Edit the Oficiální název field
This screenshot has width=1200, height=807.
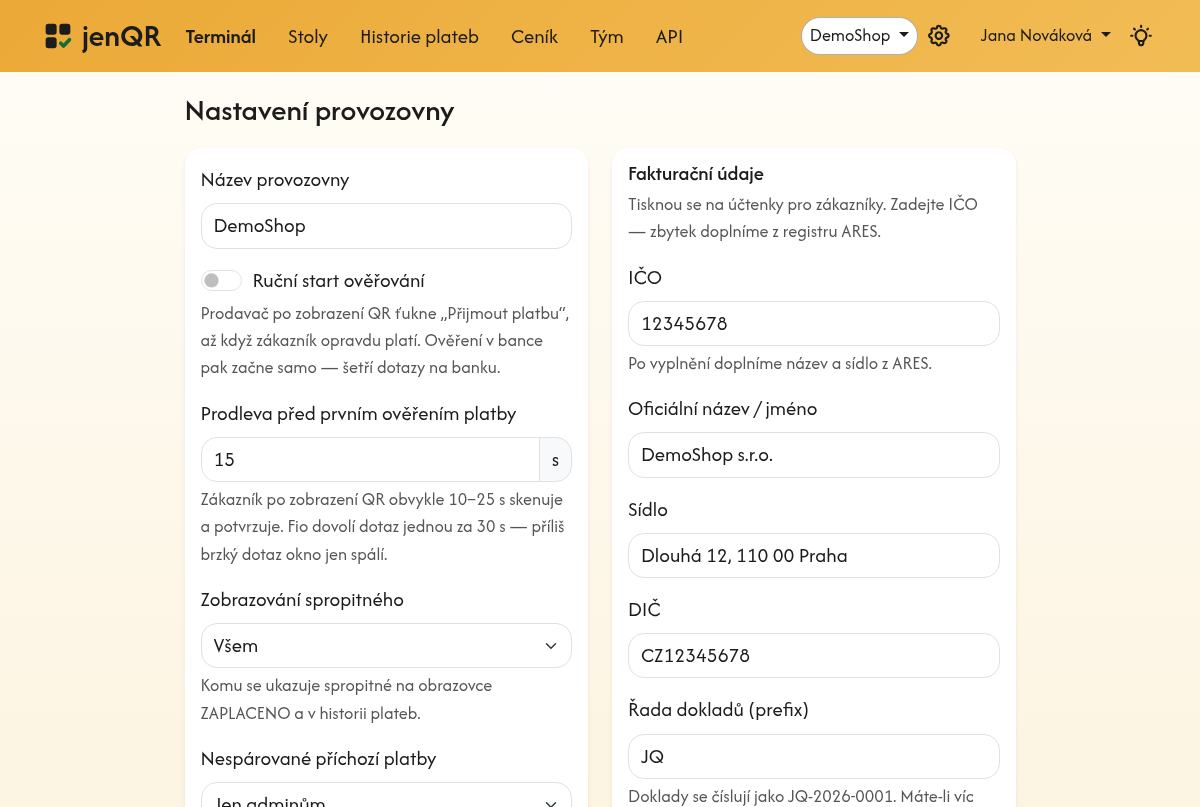[814, 455]
